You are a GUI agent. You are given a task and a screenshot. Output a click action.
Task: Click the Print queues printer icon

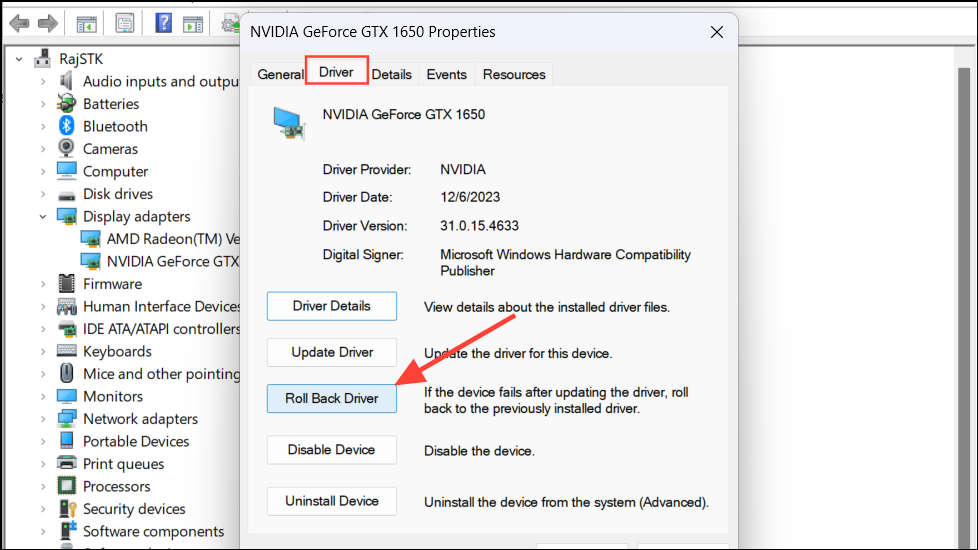[x=66, y=463]
